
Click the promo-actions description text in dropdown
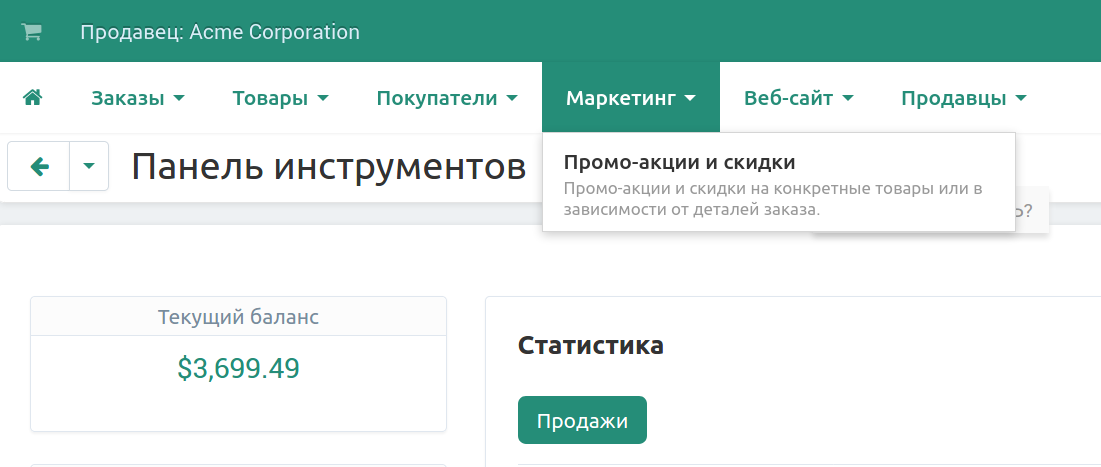(x=773, y=199)
